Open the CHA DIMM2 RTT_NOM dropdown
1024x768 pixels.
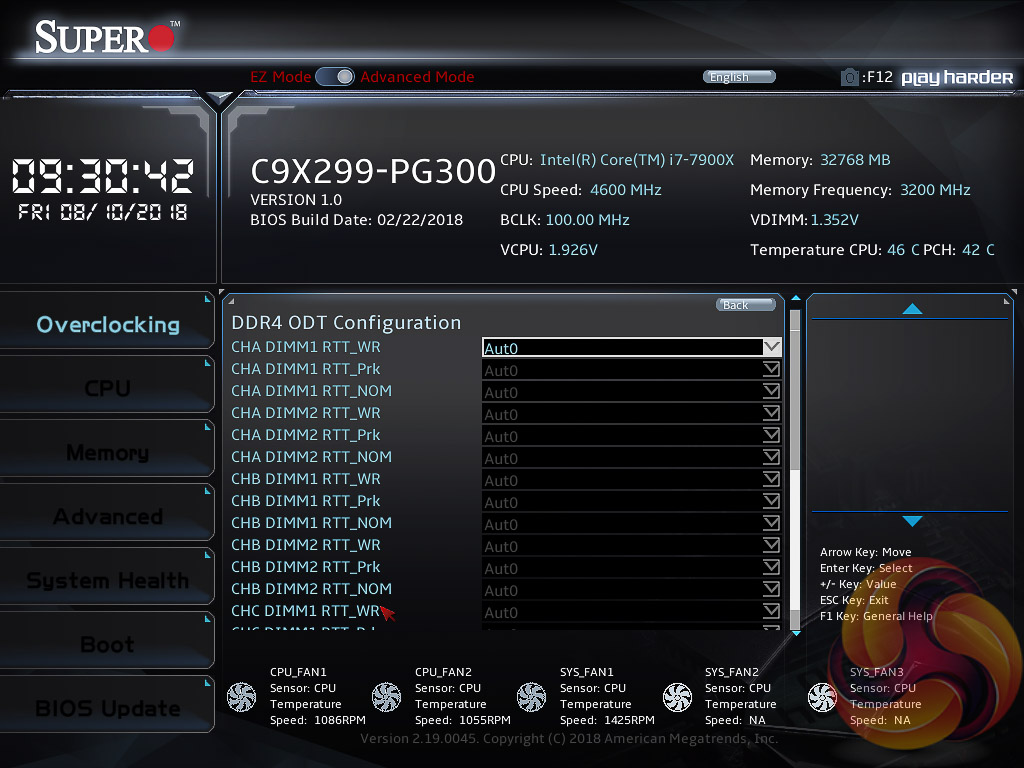pos(631,458)
